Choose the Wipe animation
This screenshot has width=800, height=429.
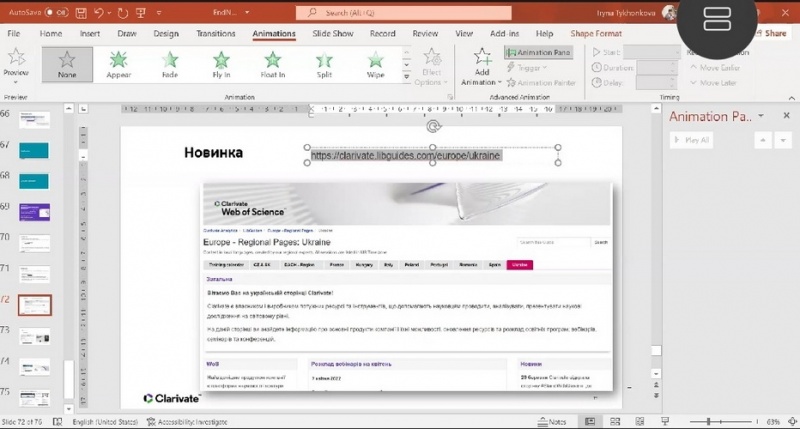tap(375, 65)
